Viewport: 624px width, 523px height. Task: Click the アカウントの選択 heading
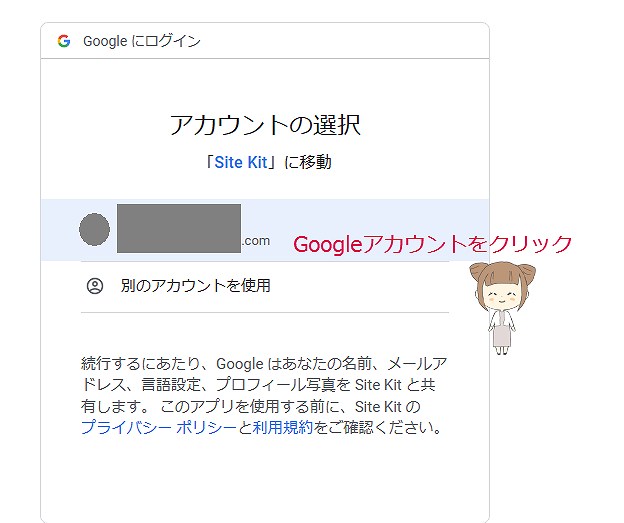pyautogui.click(x=265, y=125)
